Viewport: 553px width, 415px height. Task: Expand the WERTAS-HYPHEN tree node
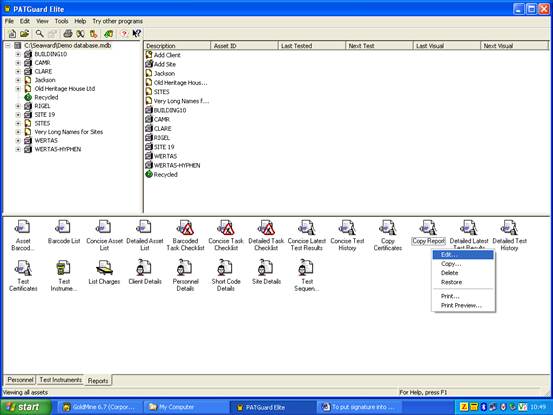[x=18, y=149]
